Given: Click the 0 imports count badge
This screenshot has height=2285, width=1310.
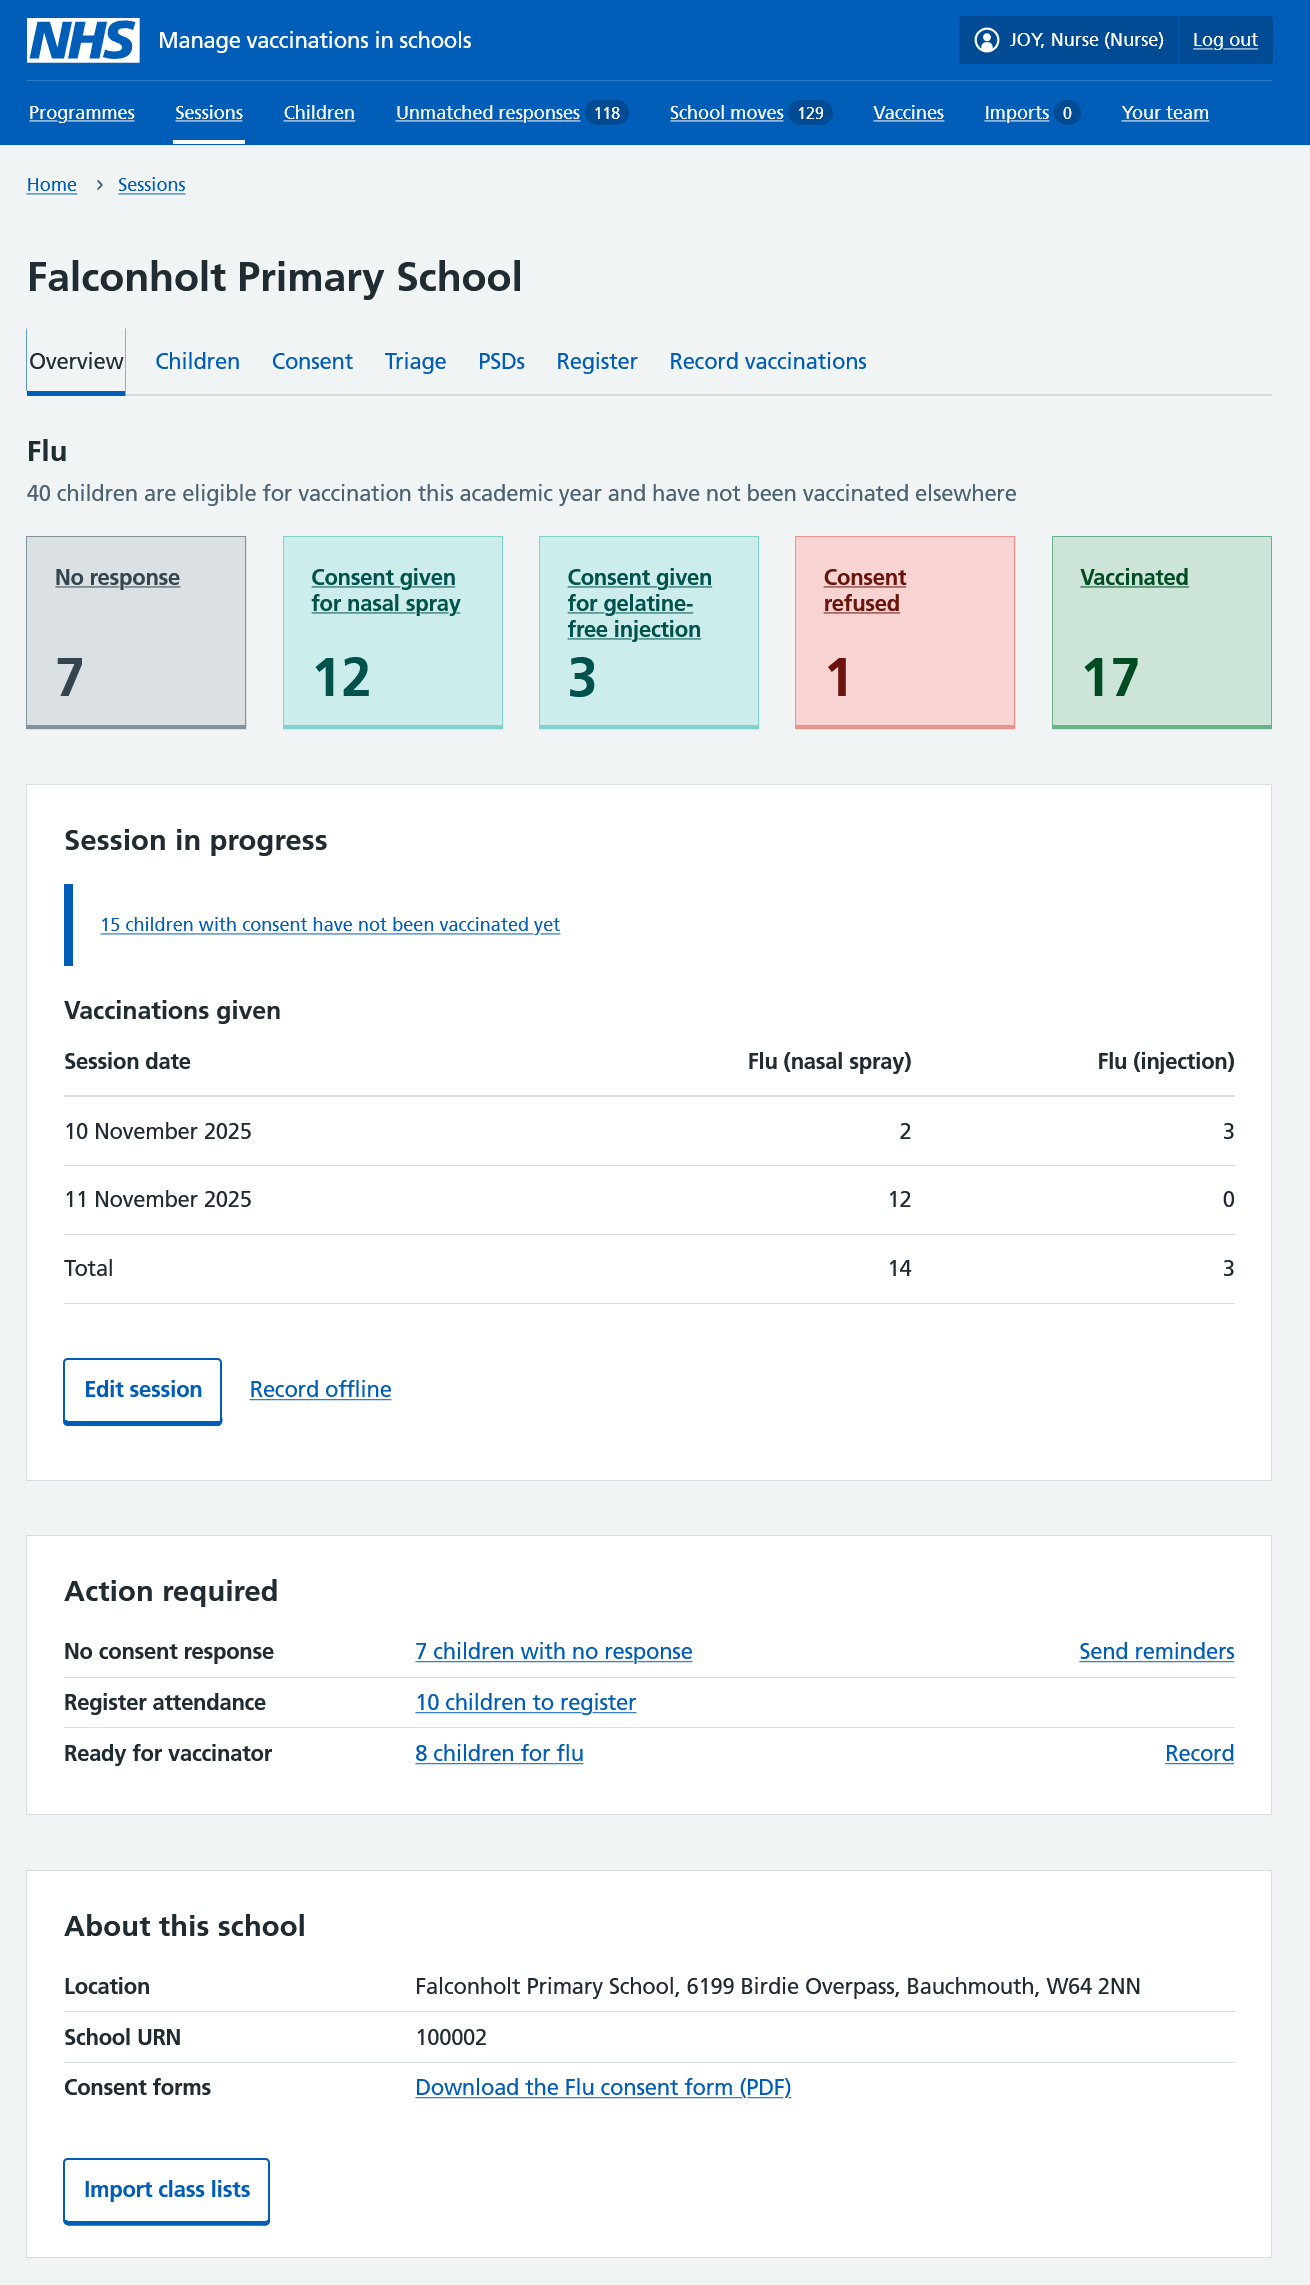Looking at the screenshot, I should pos(1067,113).
